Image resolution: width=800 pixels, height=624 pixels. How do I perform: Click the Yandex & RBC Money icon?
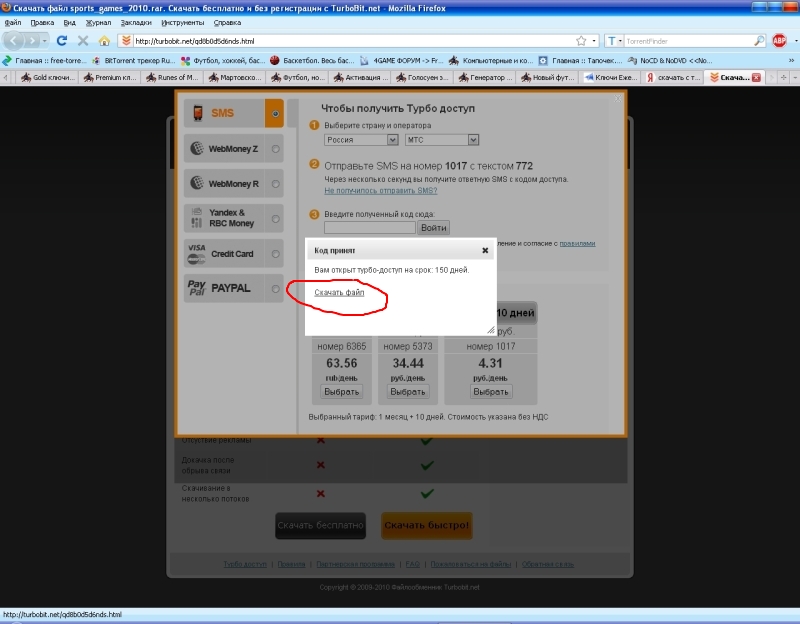coord(196,218)
